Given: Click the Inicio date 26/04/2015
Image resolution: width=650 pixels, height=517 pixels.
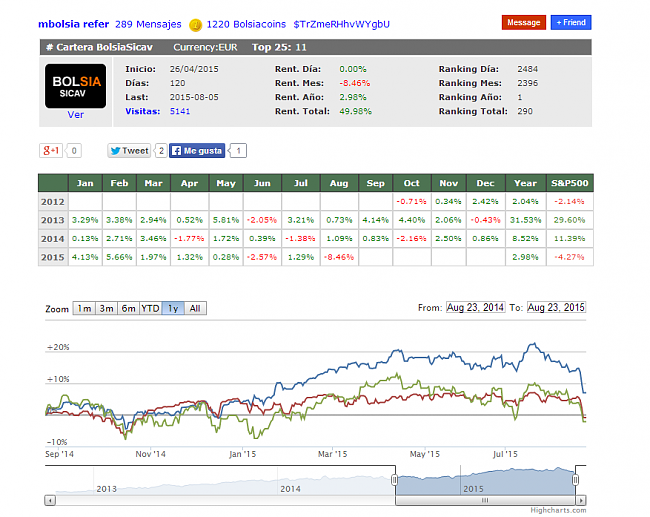Looking at the screenshot, I should (194, 69).
